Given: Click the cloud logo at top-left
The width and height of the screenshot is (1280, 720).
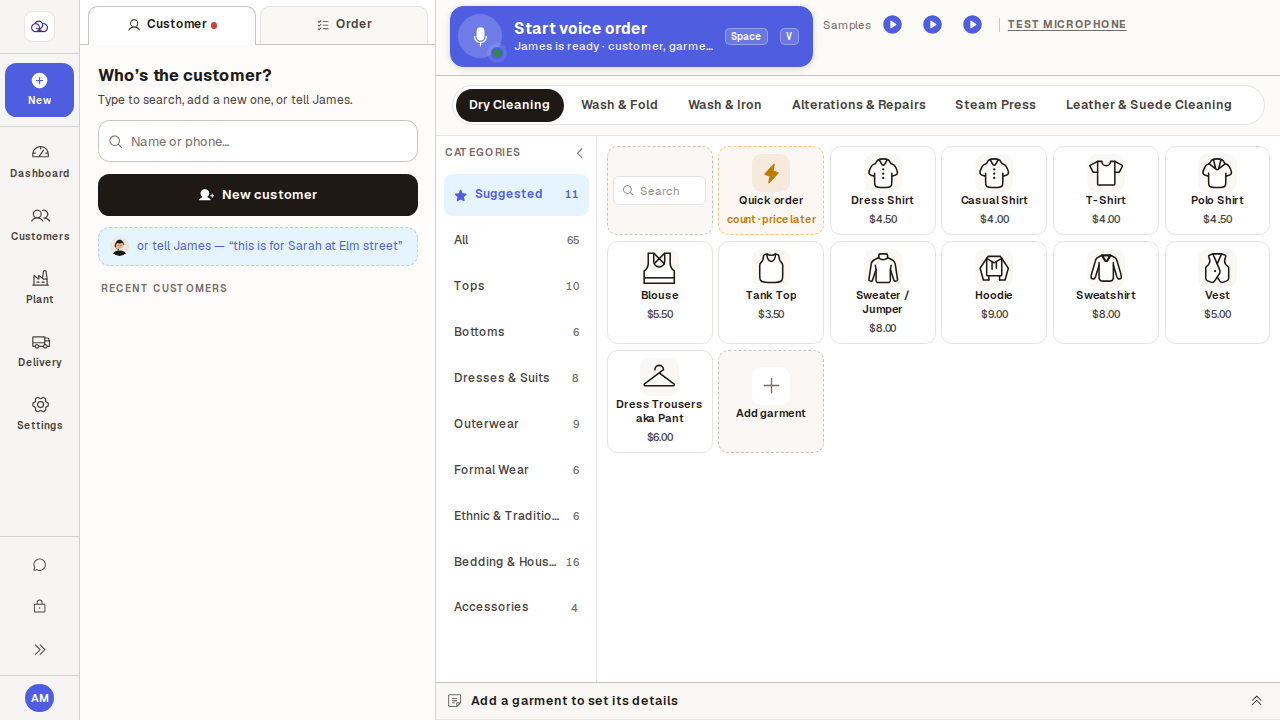Looking at the screenshot, I should pyautogui.click(x=40, y=27).
